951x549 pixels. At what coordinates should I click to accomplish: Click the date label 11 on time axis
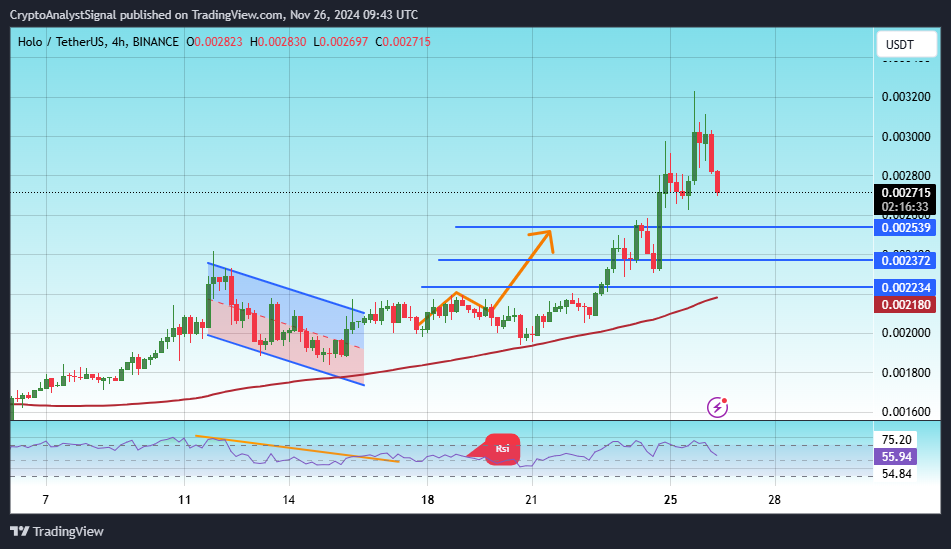tap(184, 500)
